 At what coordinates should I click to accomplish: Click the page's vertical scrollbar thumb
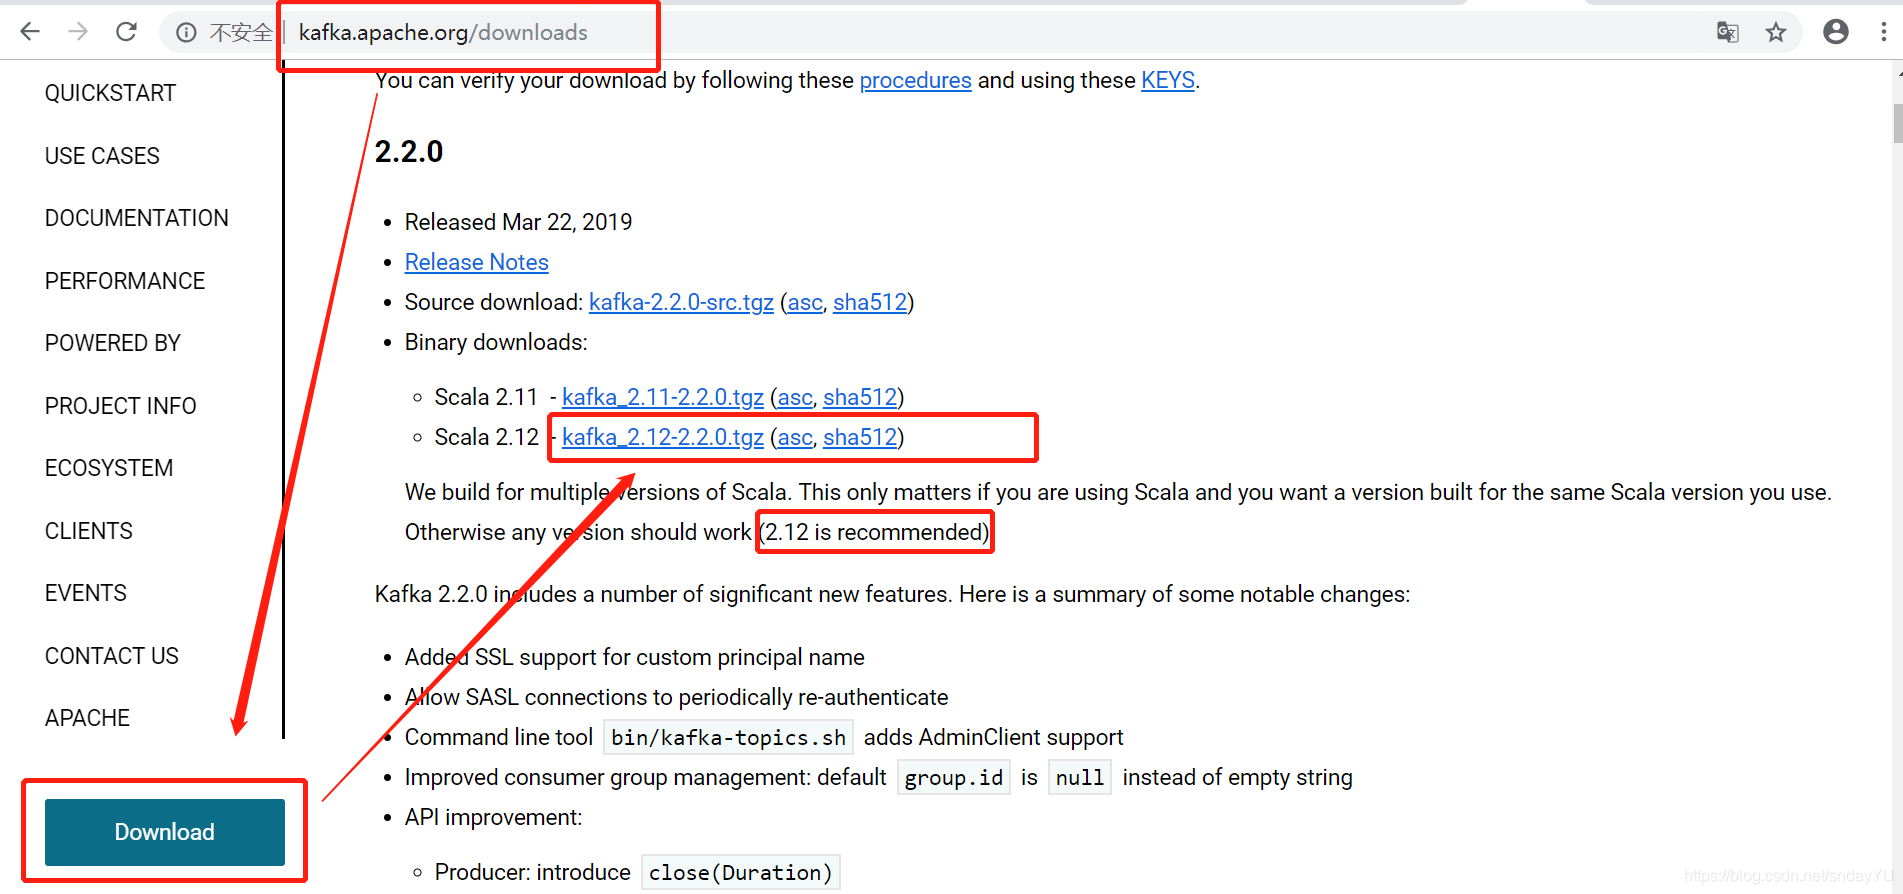pyautogui.click(x=1897, y=123)
